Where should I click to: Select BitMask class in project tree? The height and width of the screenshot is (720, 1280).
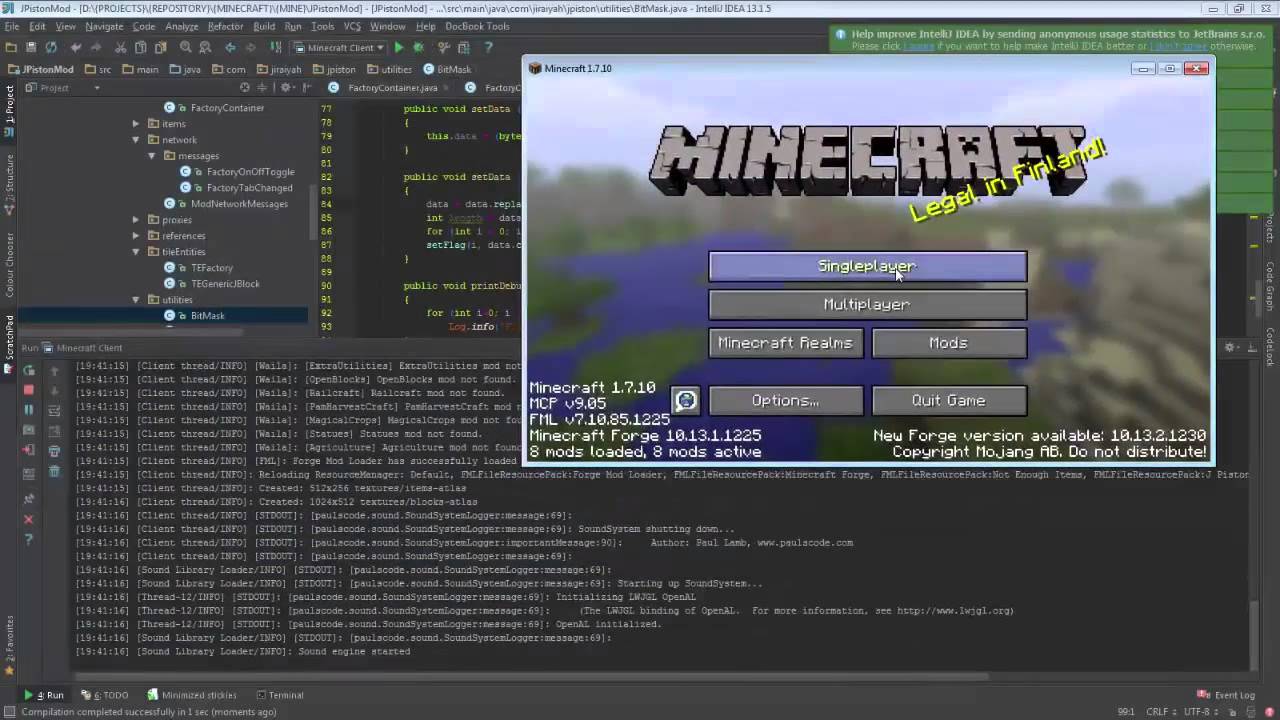click(x=207, y=316)
